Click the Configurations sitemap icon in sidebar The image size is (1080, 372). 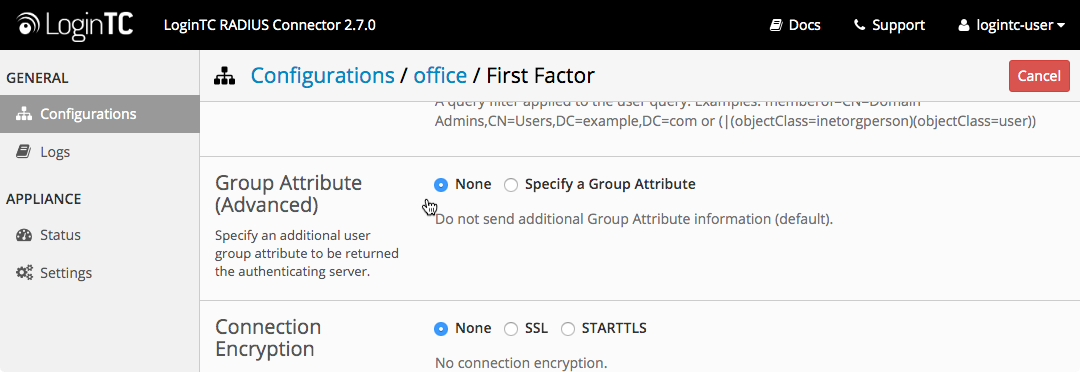[23, 114]
